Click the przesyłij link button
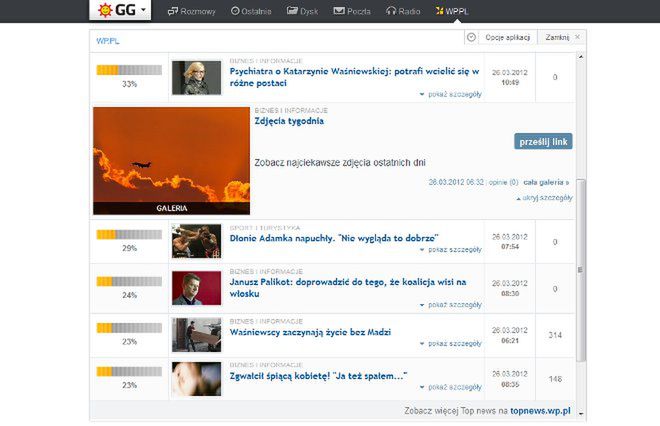This screenshot has width=660, height=426. (x=543, y=142)
